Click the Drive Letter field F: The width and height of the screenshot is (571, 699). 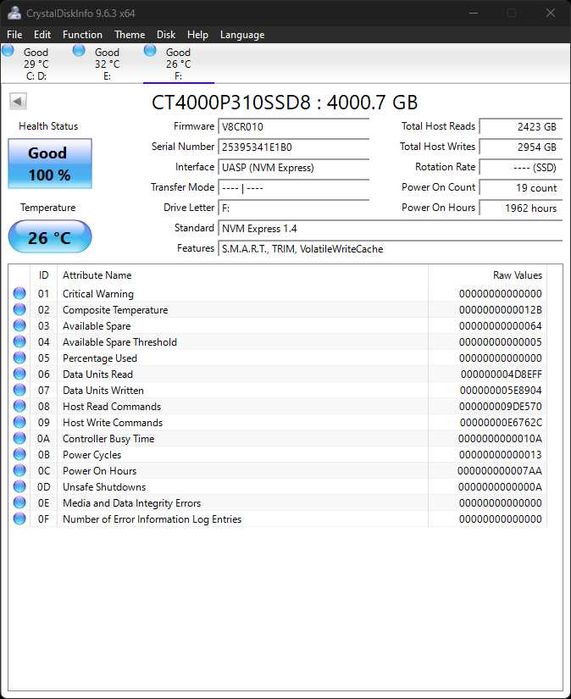pos(294,208)
